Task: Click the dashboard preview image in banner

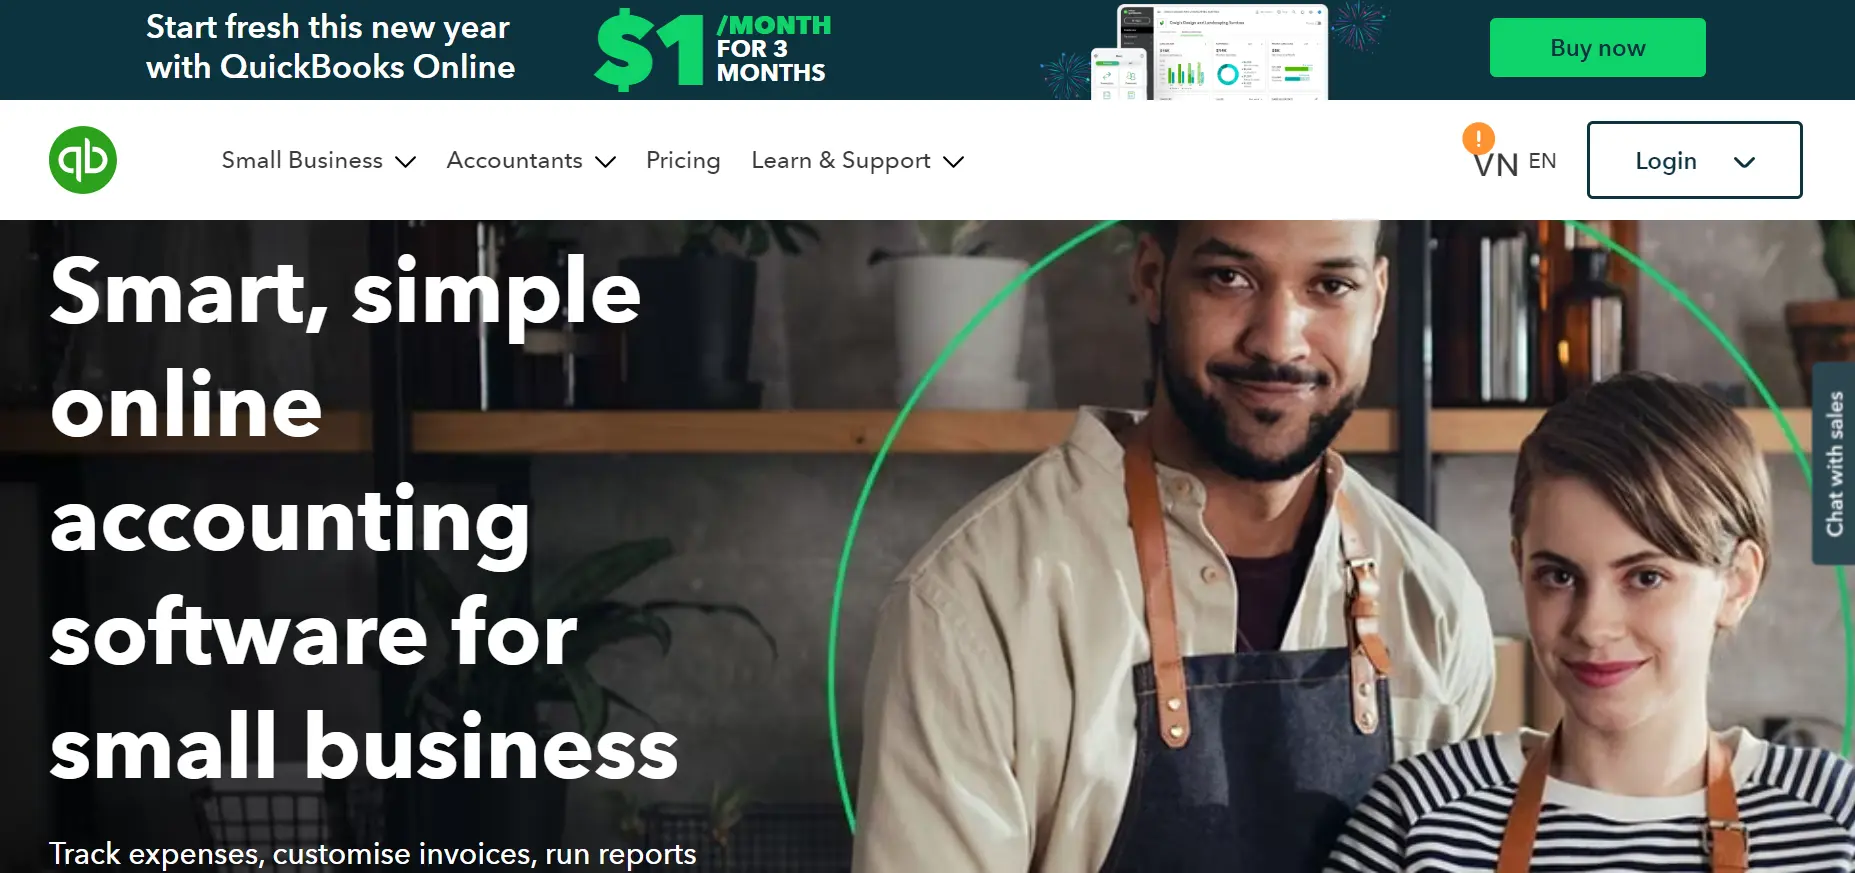Action: 1209,52
